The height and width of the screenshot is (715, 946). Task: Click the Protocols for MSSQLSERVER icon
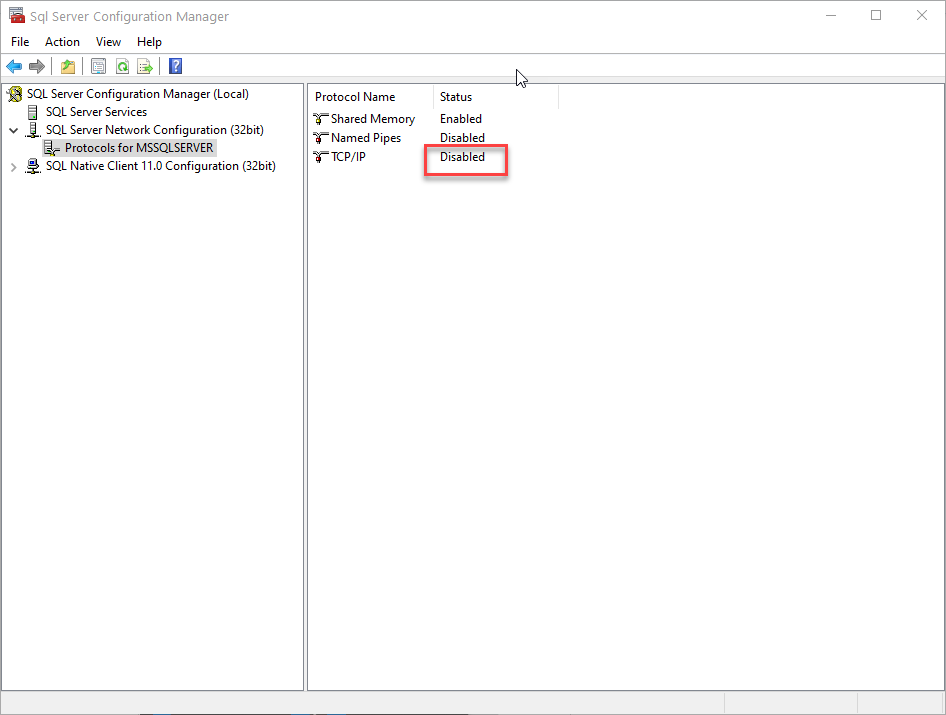tap(52, 148)
